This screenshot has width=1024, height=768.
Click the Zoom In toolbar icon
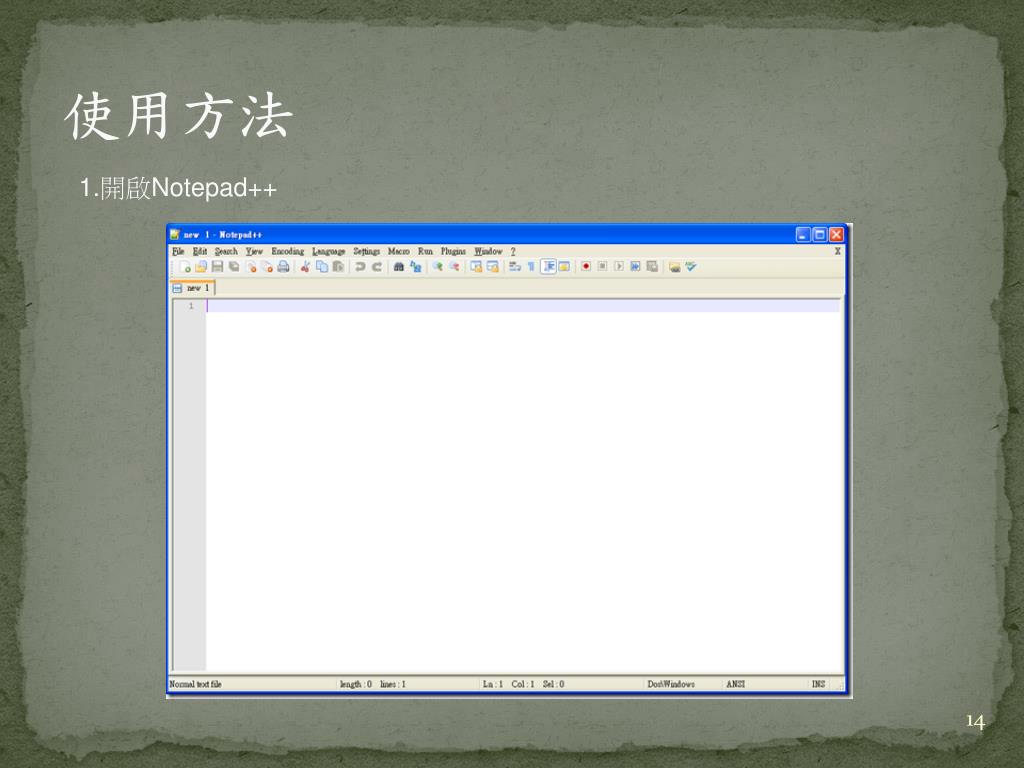pyautogui.click(x=438, y=266)
